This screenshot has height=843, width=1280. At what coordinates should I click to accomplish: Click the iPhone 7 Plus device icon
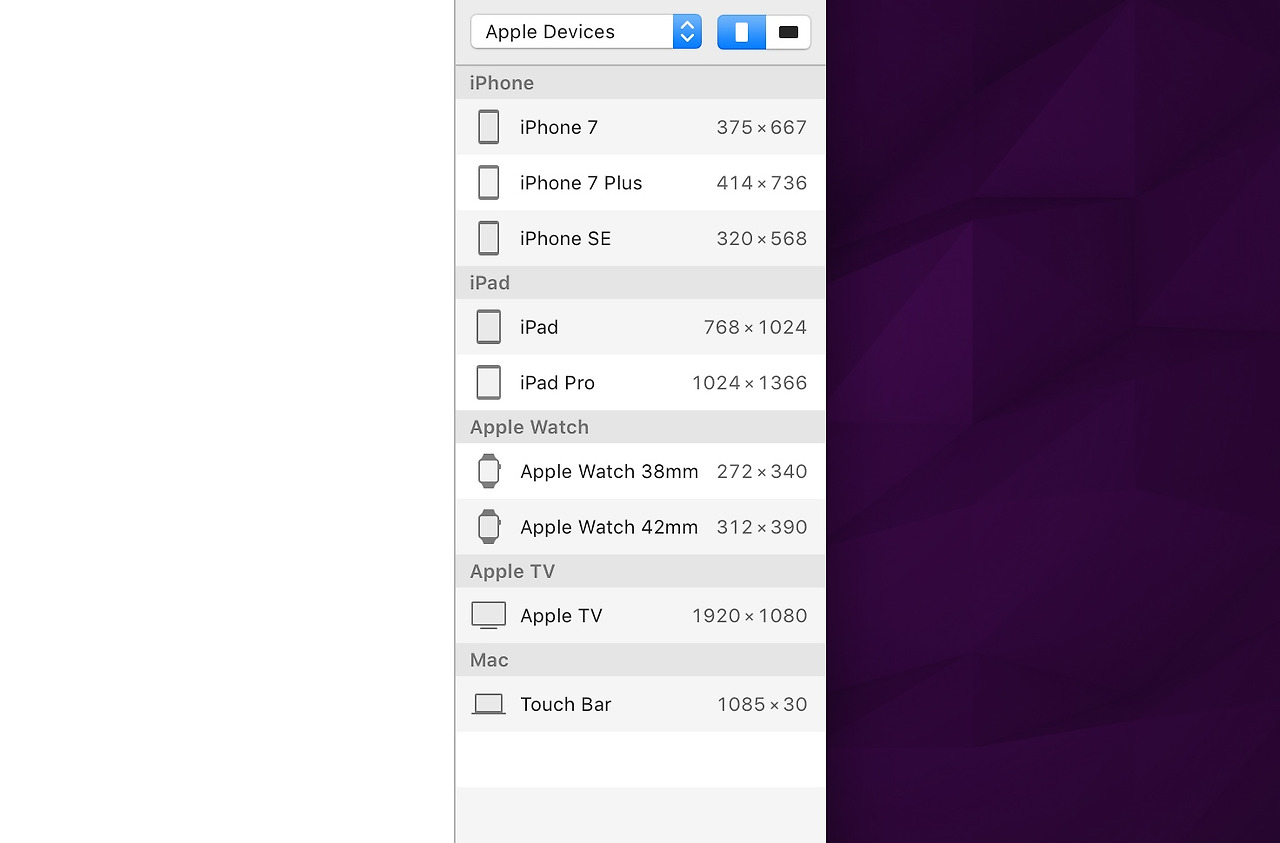pyautogui.click(x=488, y=183)
